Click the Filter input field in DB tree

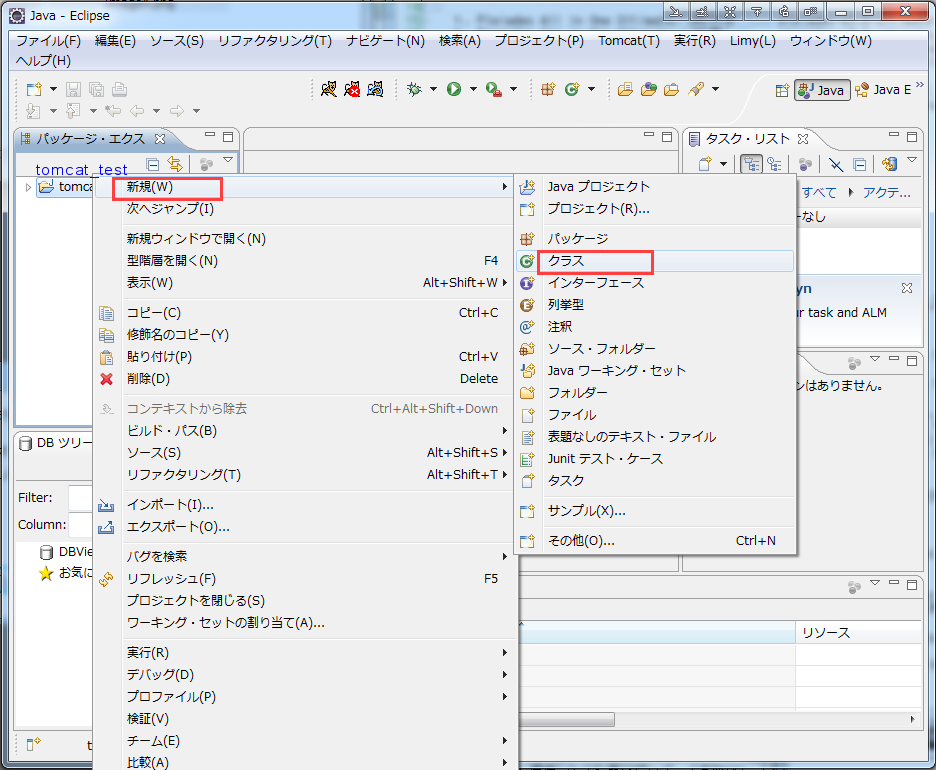point(80,497)
